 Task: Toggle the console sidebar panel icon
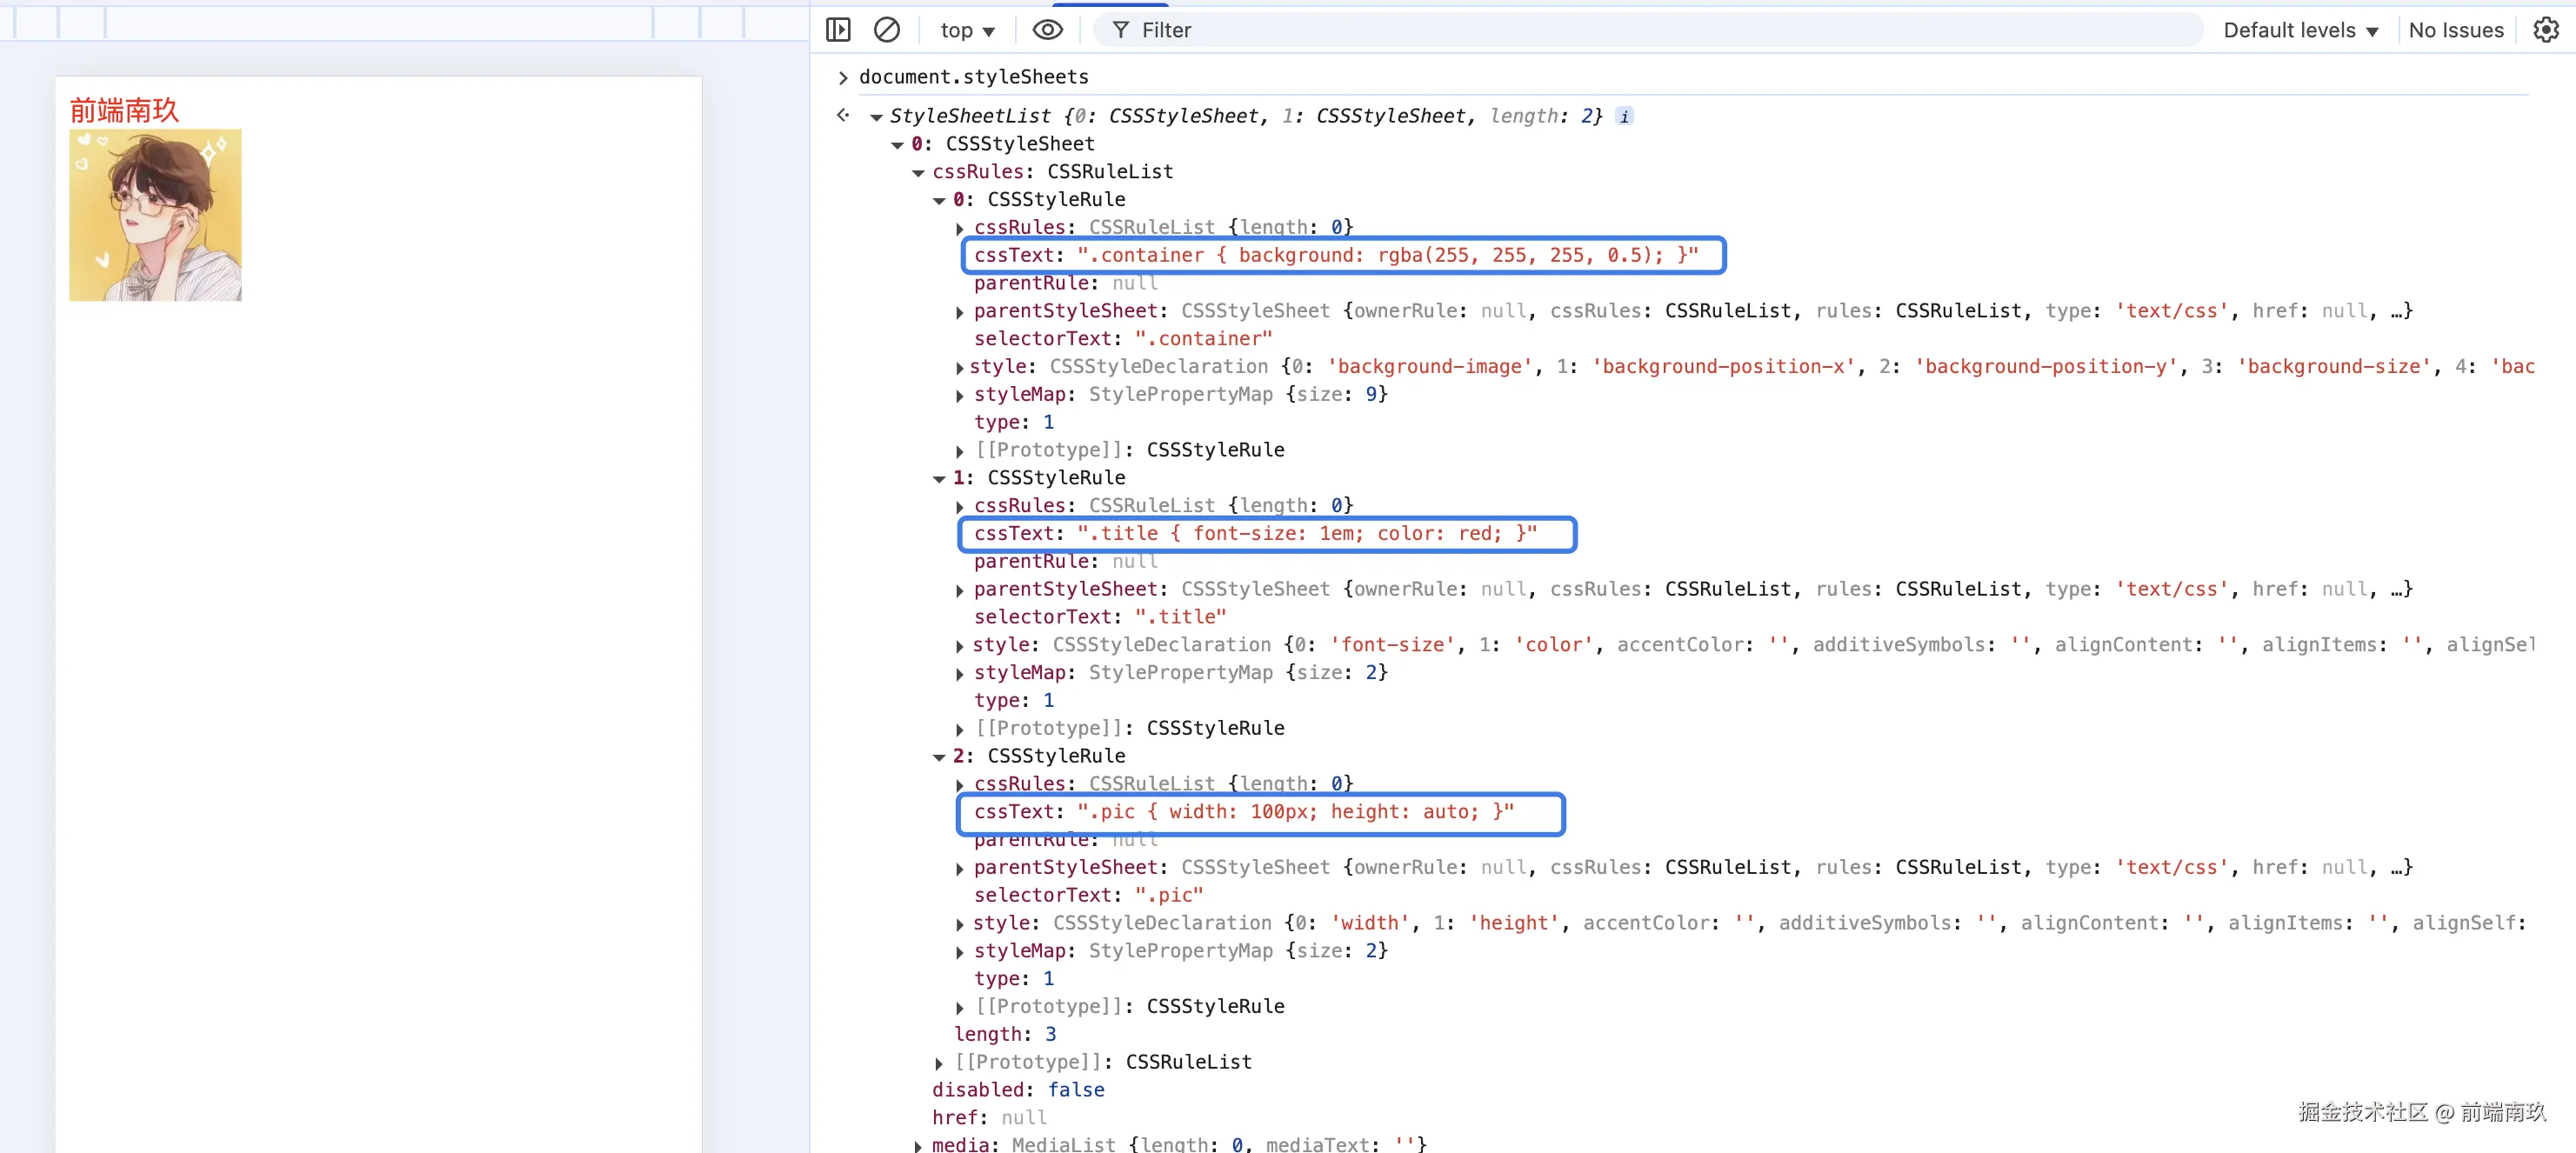click(838, 30)
